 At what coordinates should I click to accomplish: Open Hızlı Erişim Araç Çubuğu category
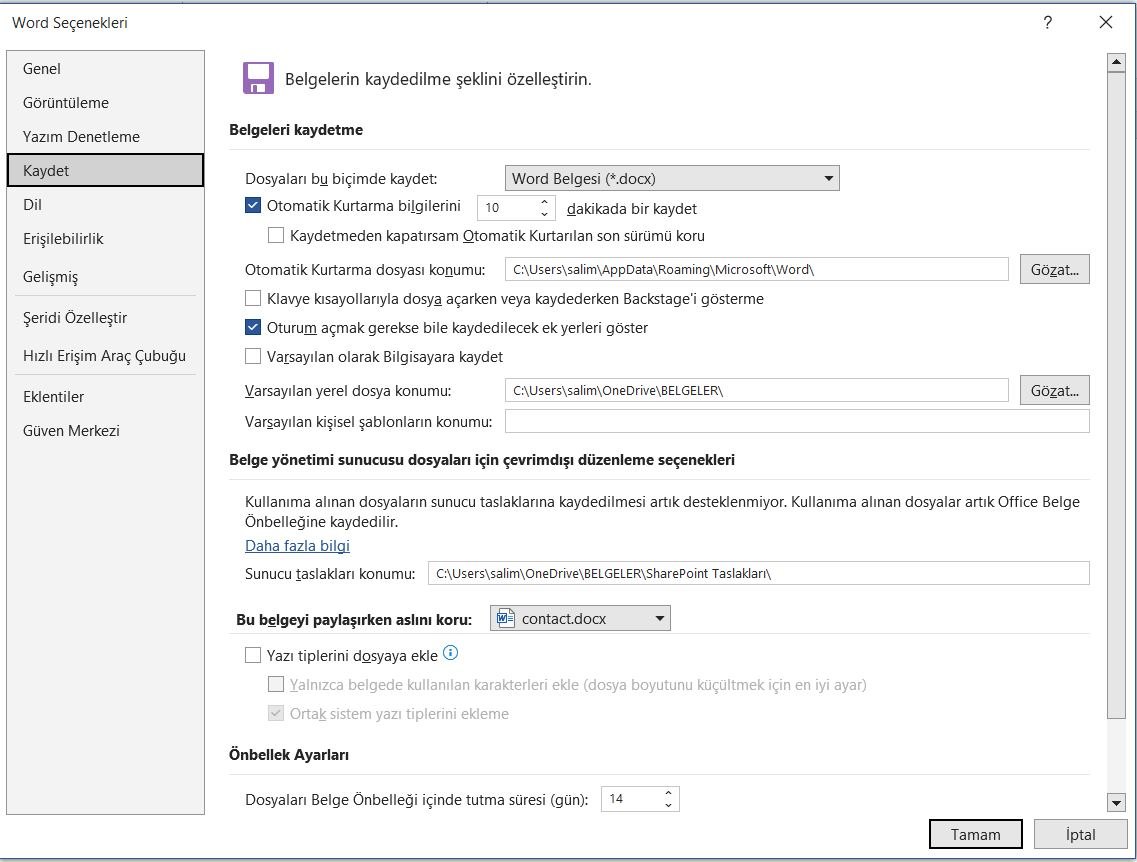(x=105, y=355)
